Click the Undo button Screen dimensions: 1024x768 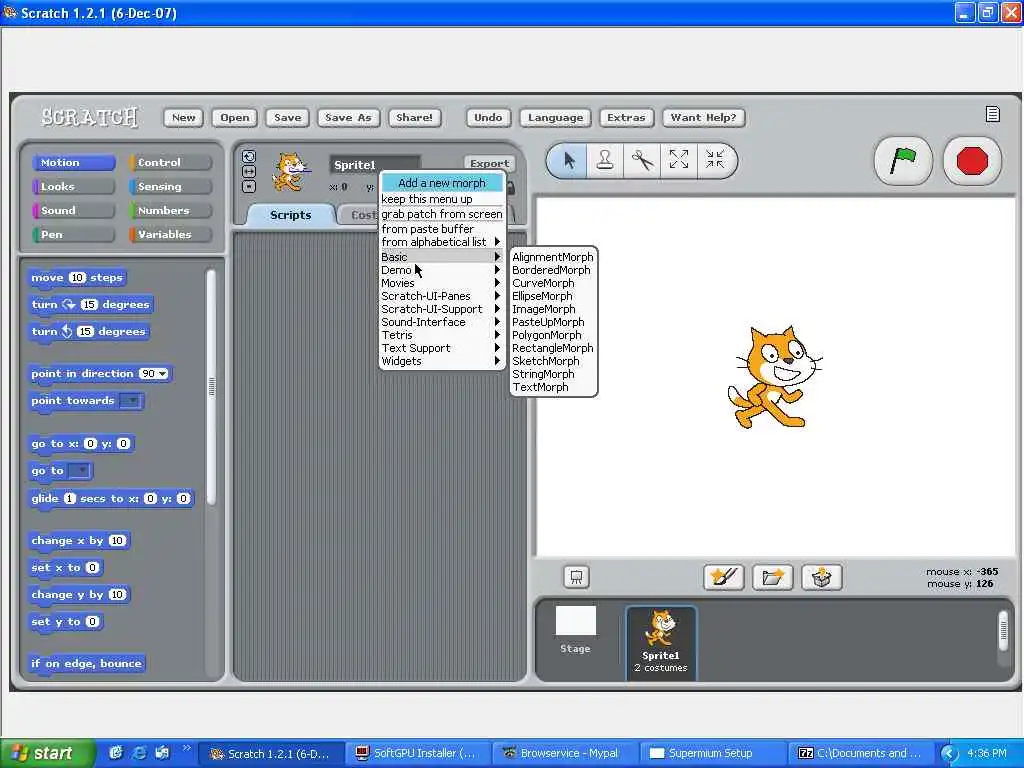click(x=488, y=118)
